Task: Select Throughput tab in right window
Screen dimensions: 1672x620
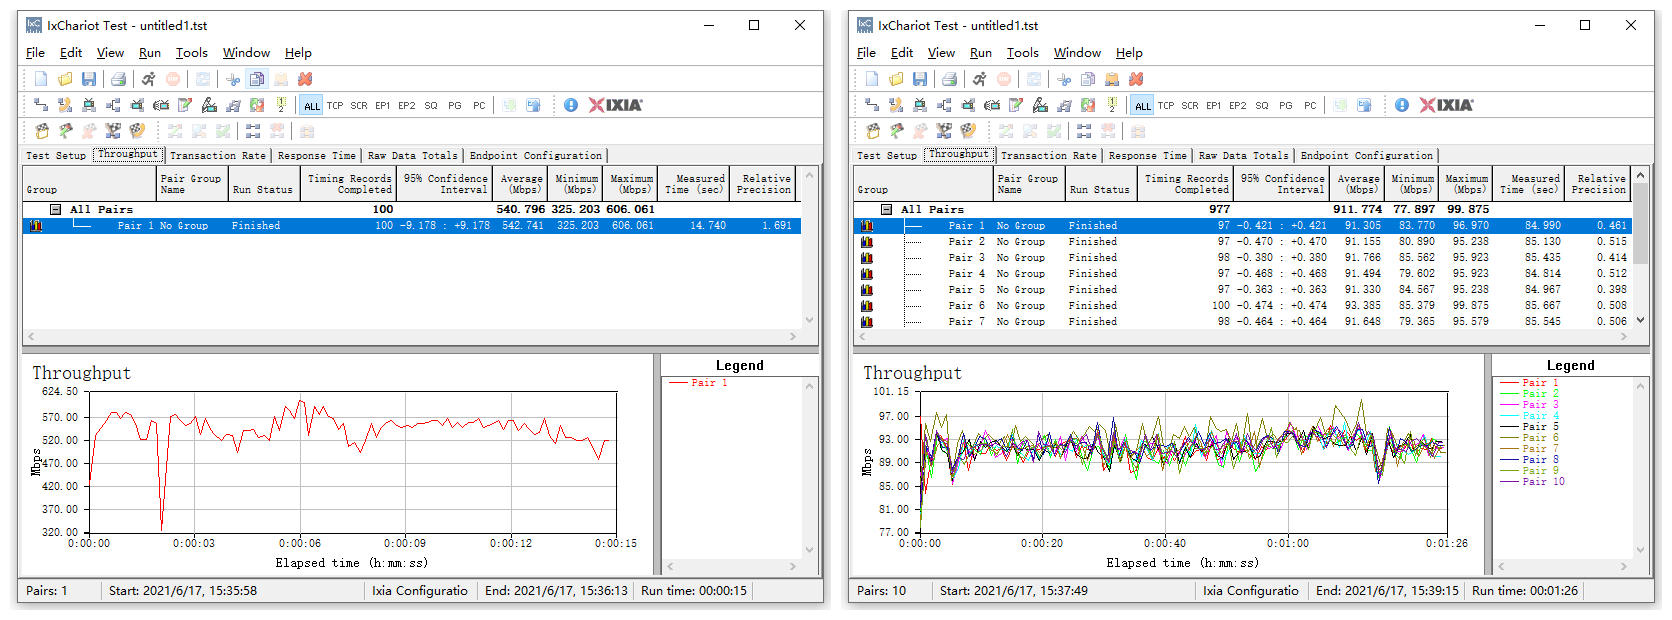Action: tap(959, 155)
